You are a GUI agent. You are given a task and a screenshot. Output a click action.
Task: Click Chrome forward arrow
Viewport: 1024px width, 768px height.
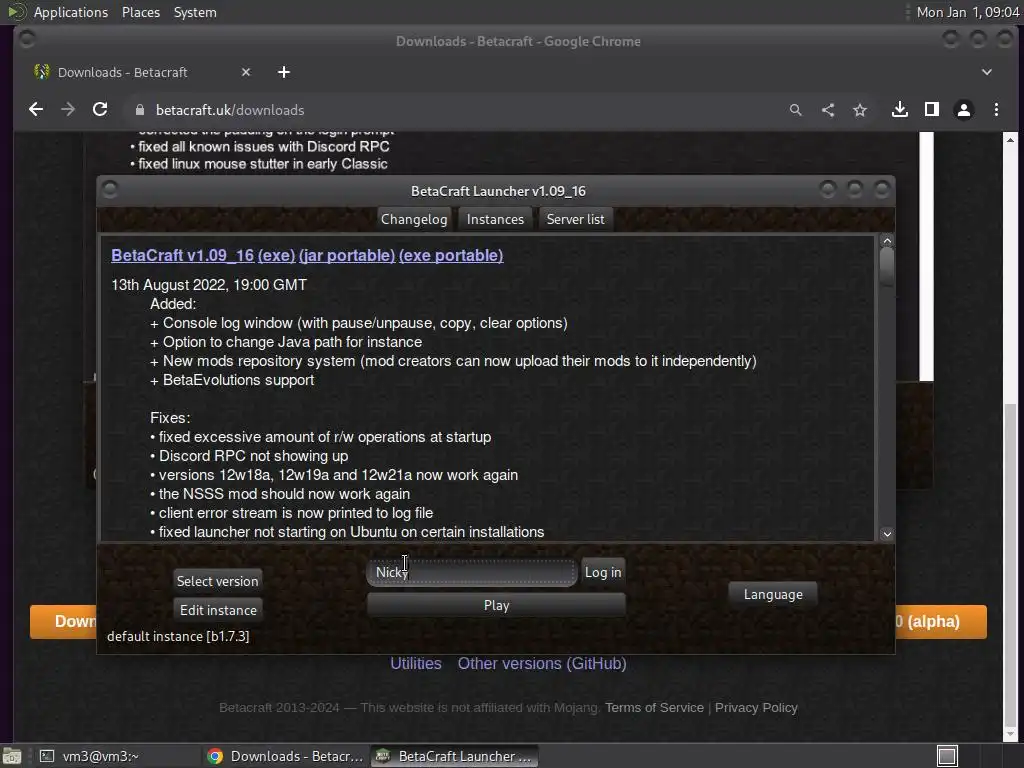[68, 110]
